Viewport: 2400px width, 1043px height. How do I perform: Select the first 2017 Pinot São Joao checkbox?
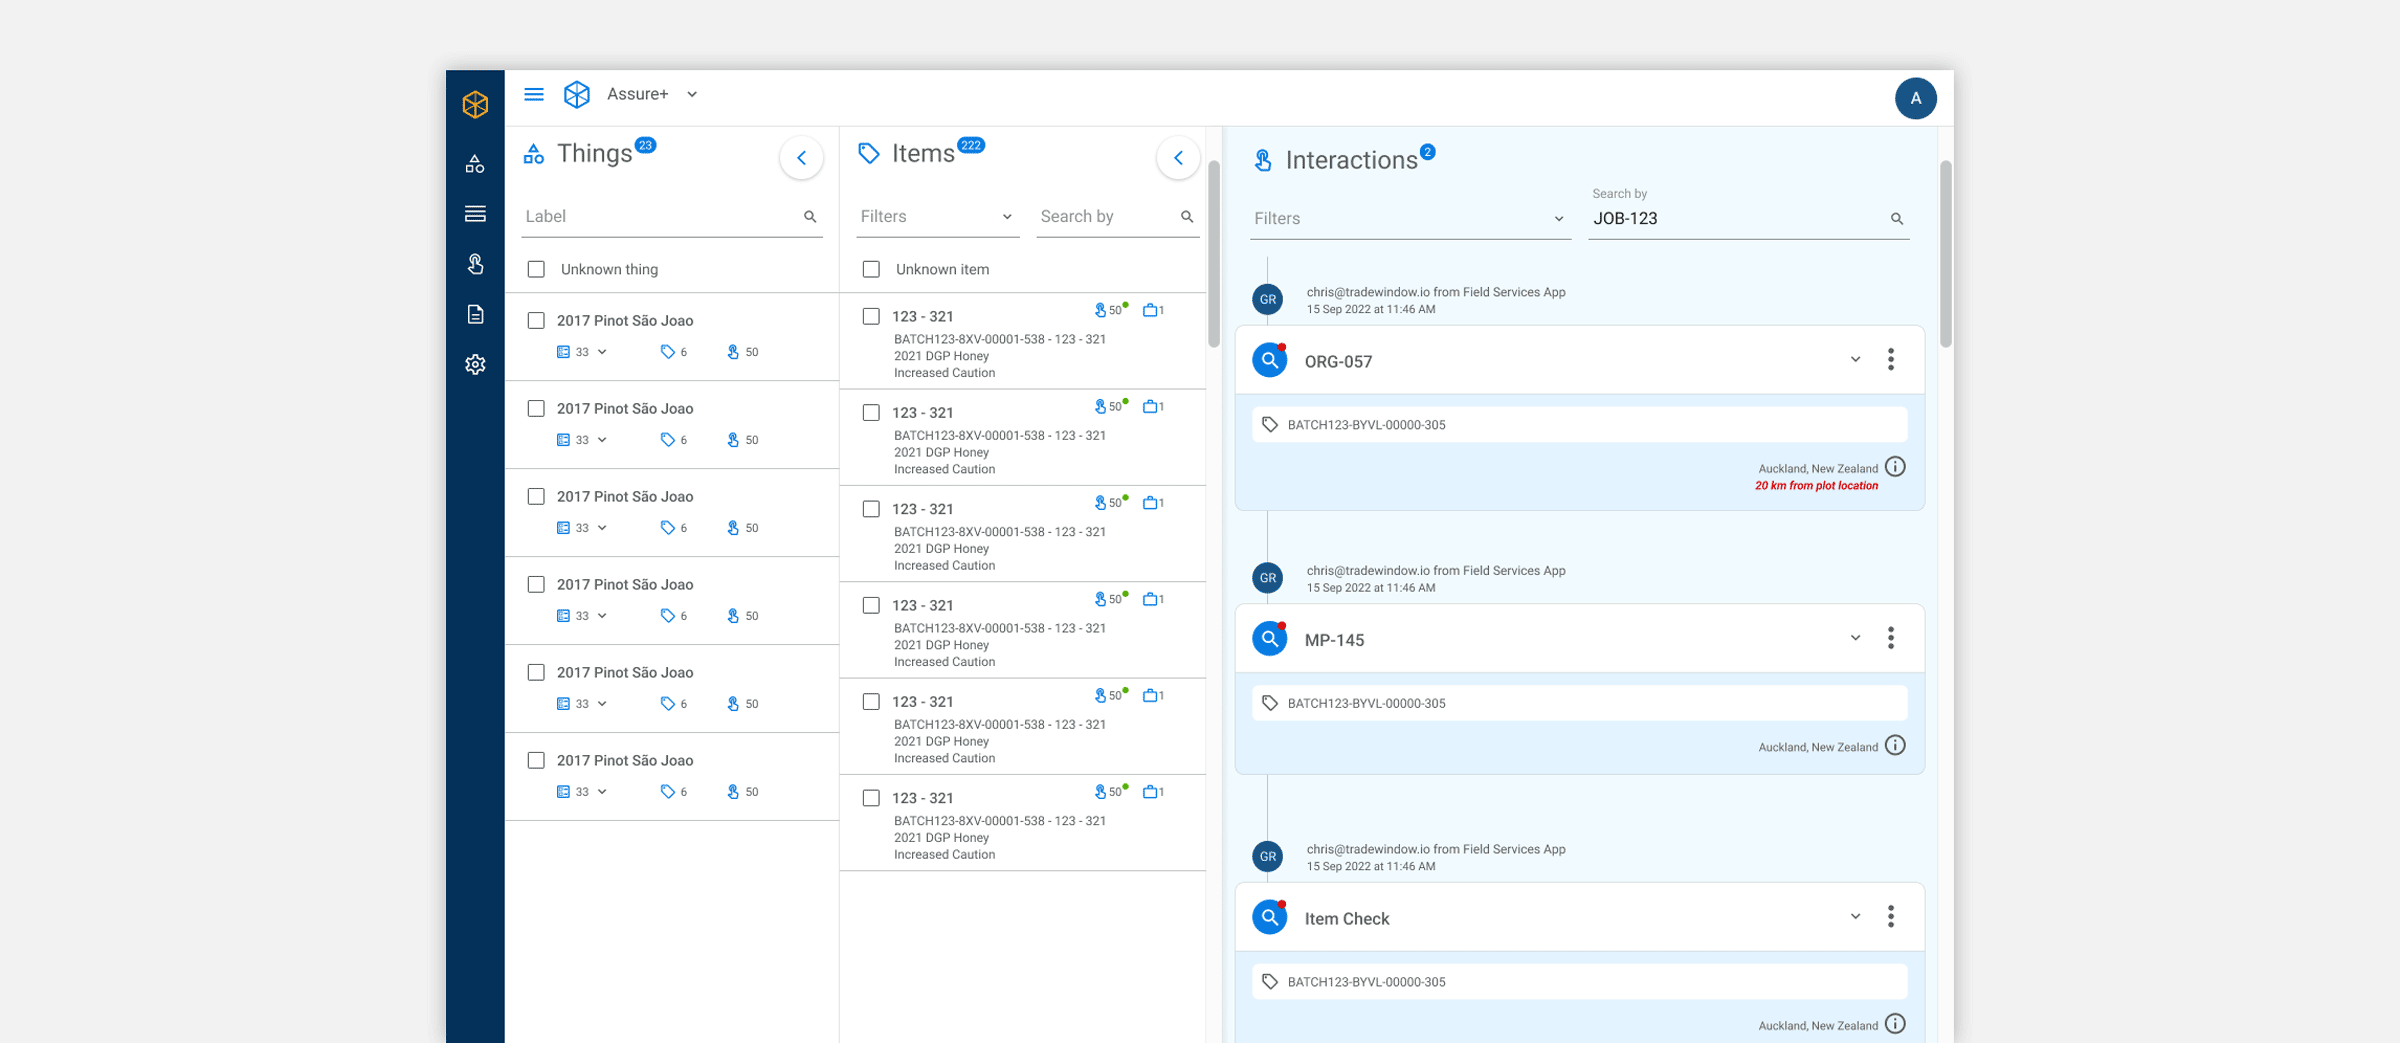tap(537, 321)
